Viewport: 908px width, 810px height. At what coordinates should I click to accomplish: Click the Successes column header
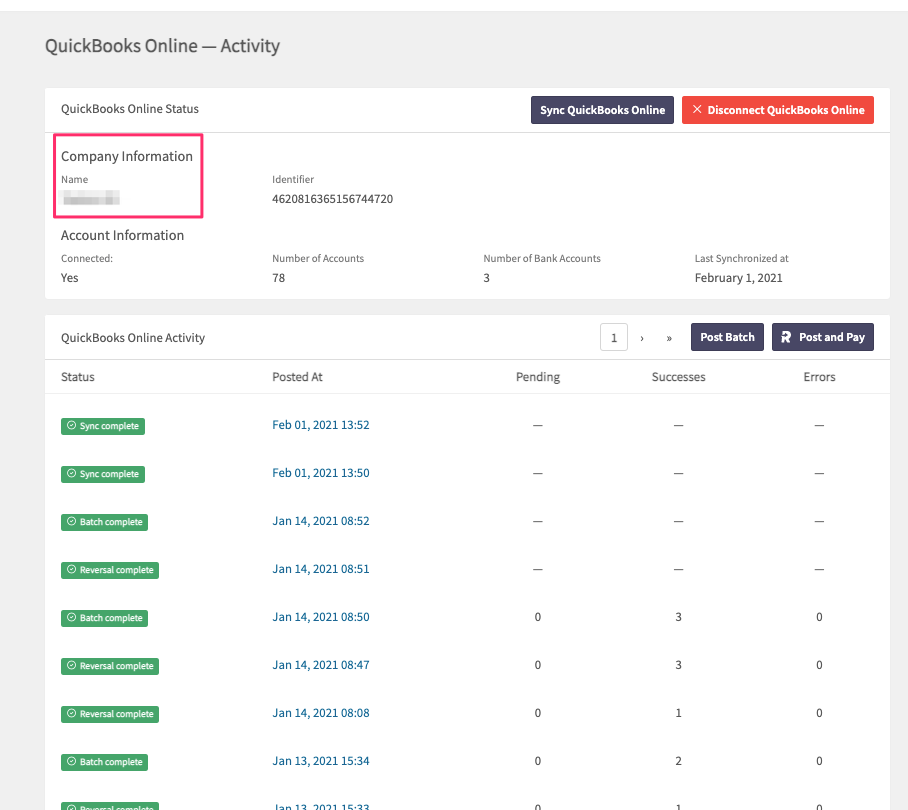[678, 377]
